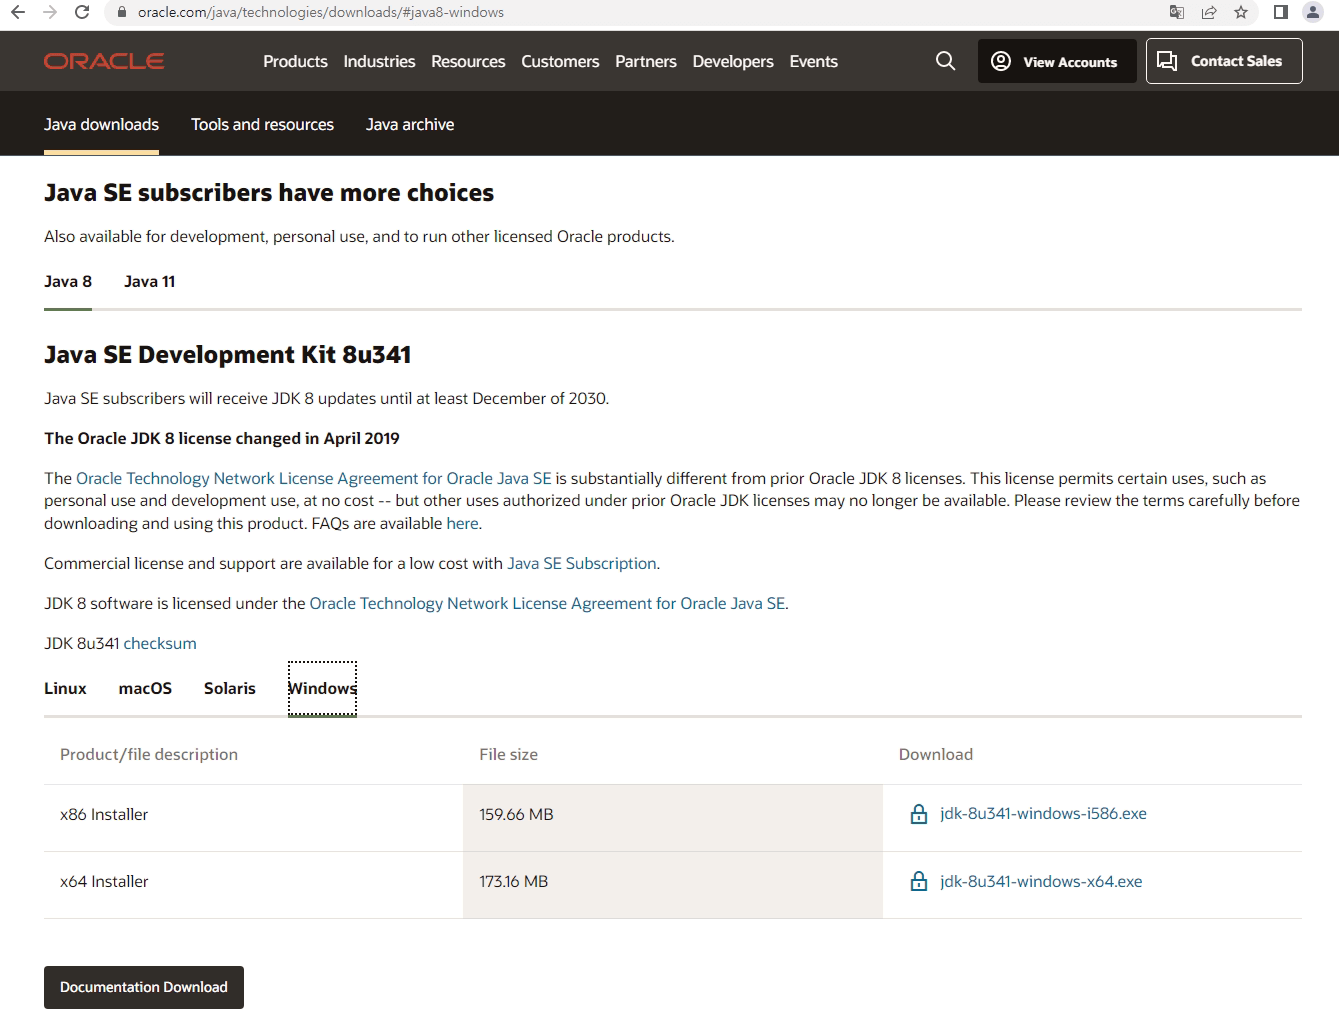This screenshot has width=1339, height=1034.
Task: Click the View Accounts button
Action: click(x=1057, y=61)
